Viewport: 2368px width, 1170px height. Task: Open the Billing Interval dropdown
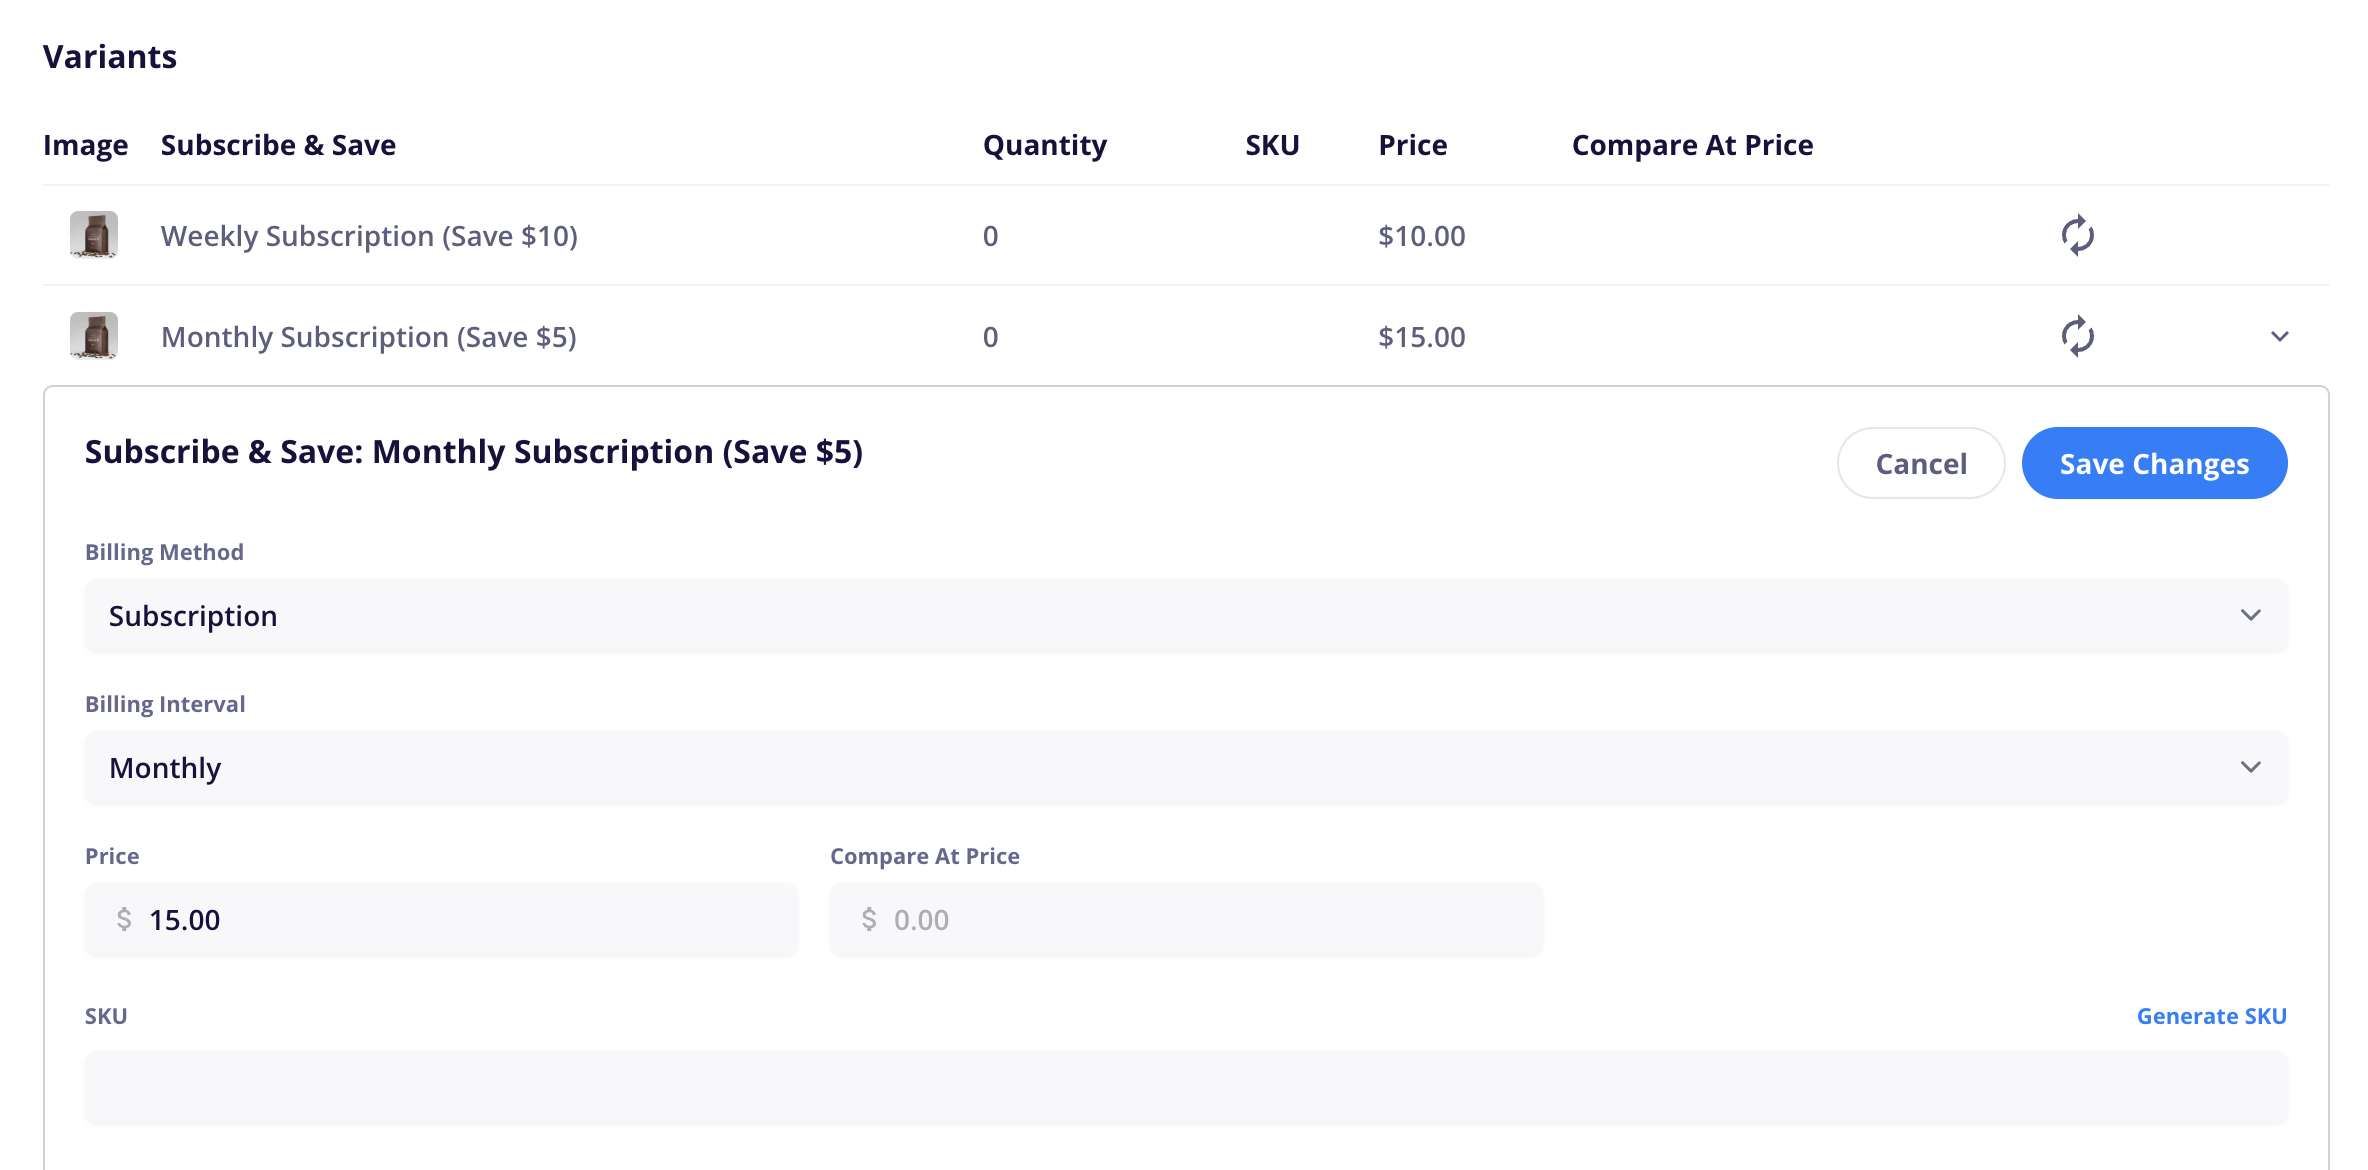pyautogui.click(x=1186, y=768)
